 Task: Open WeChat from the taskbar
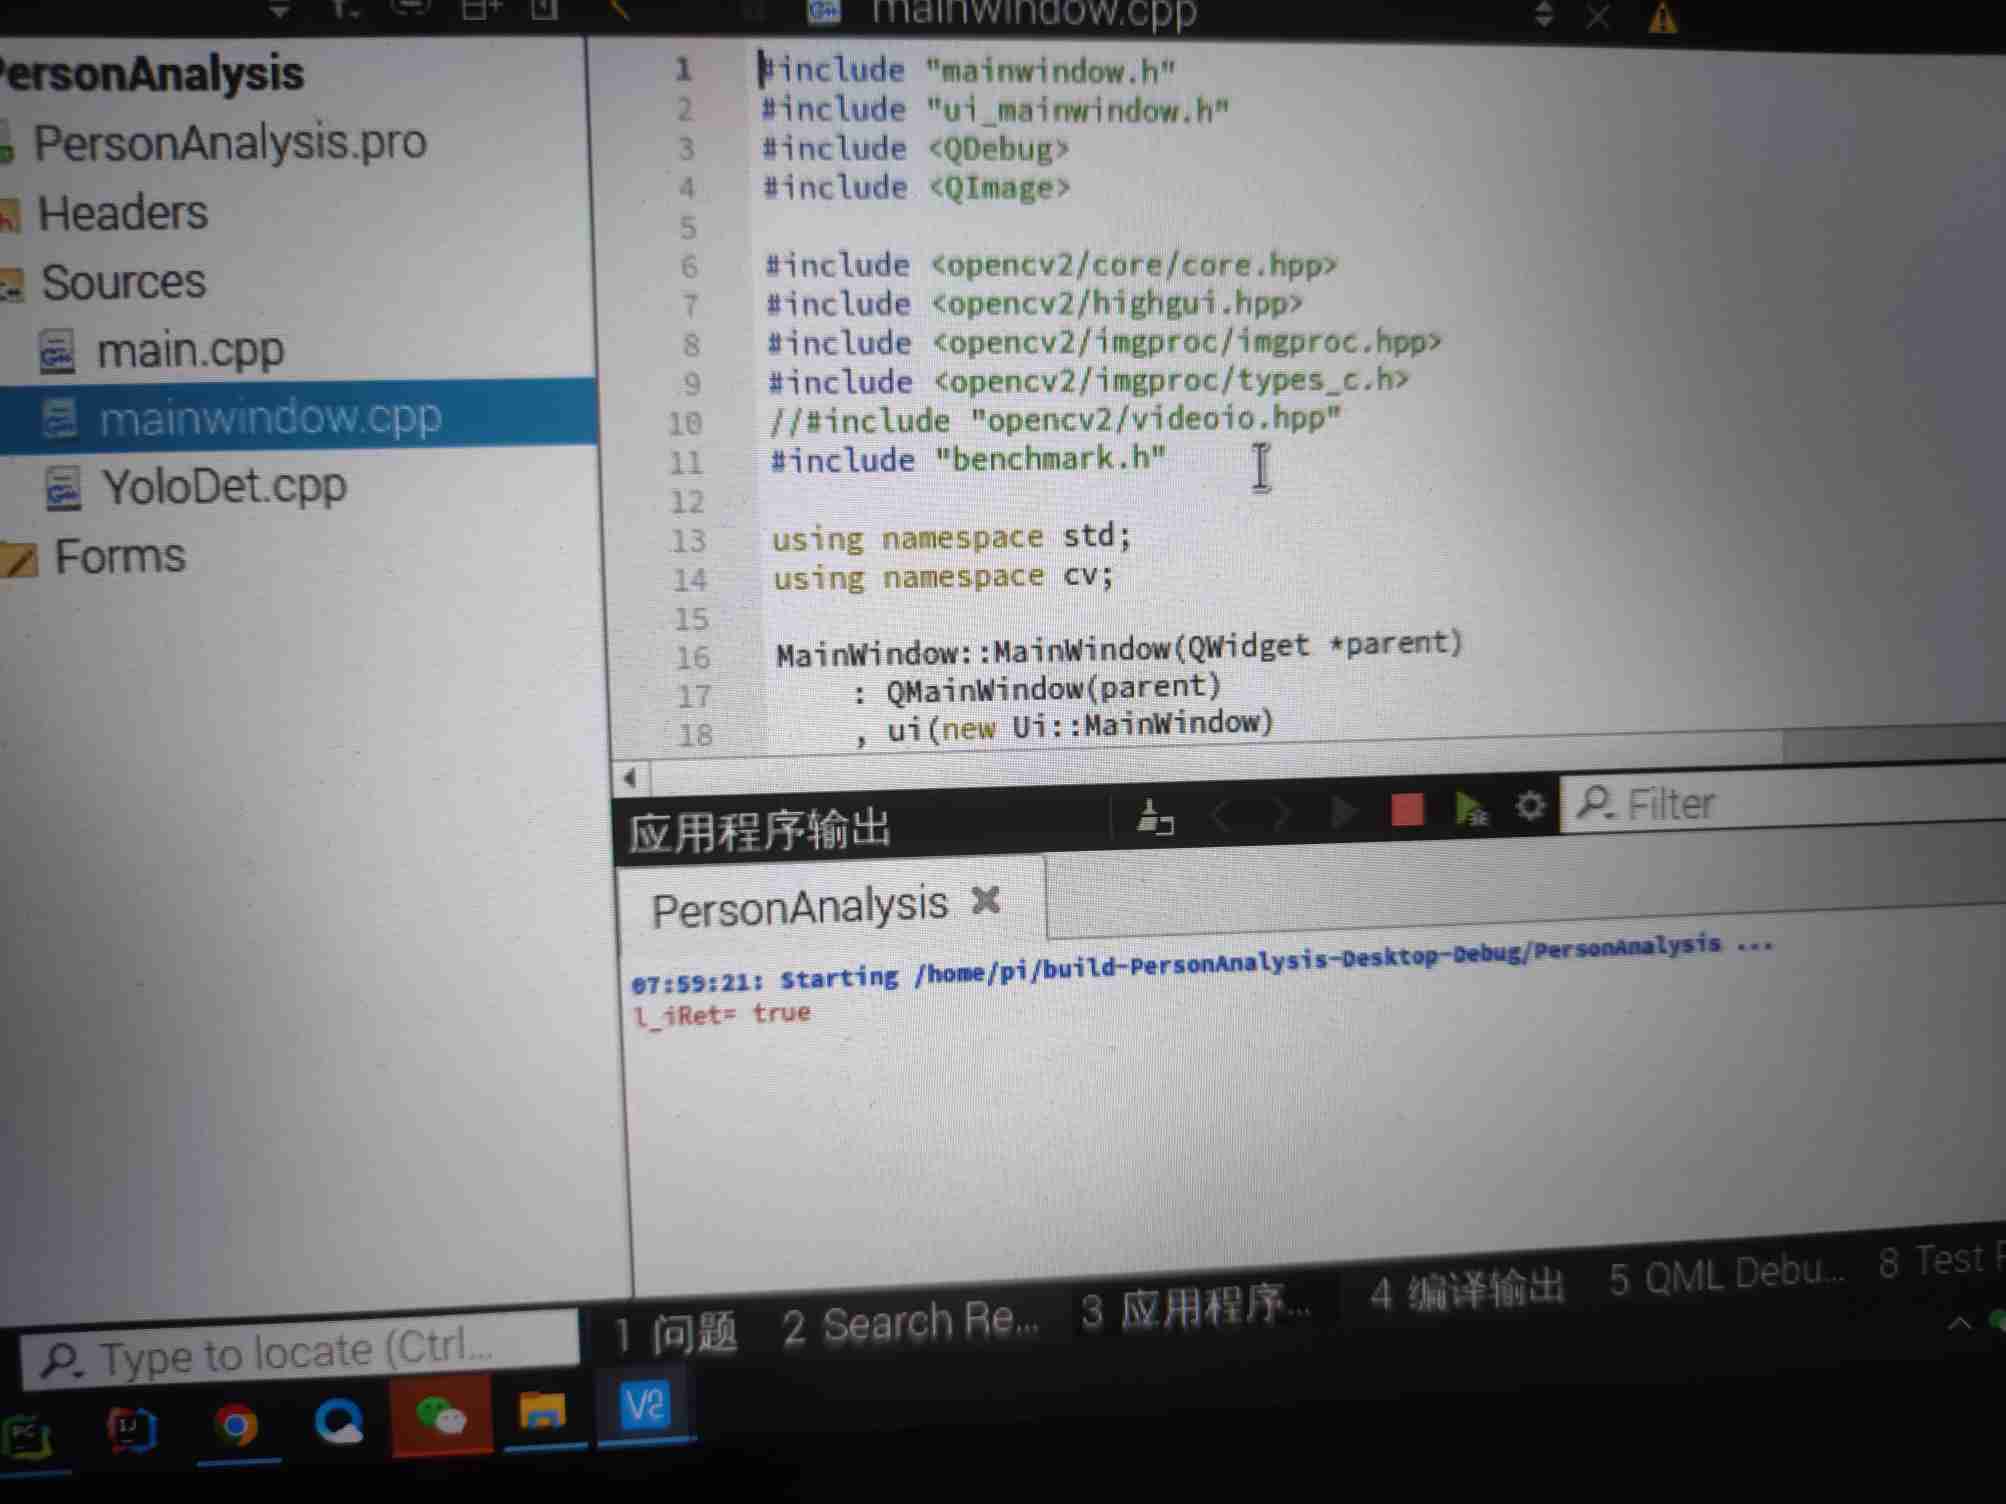[440, 1416]
